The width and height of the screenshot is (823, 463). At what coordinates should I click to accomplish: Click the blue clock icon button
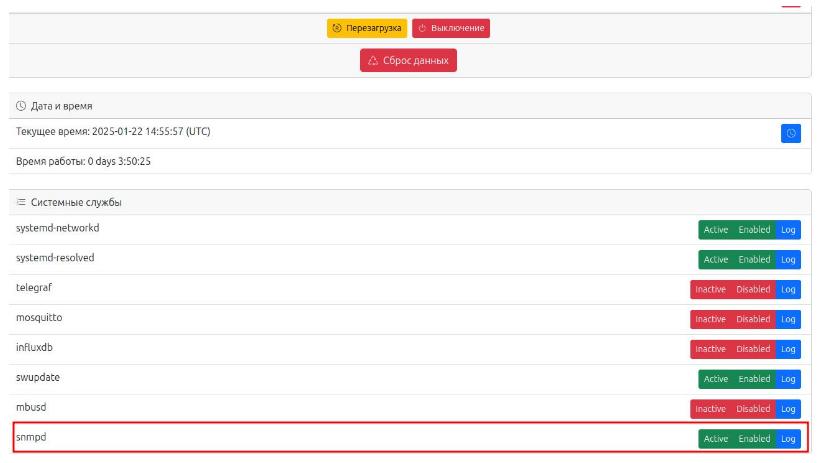(790, 133)
